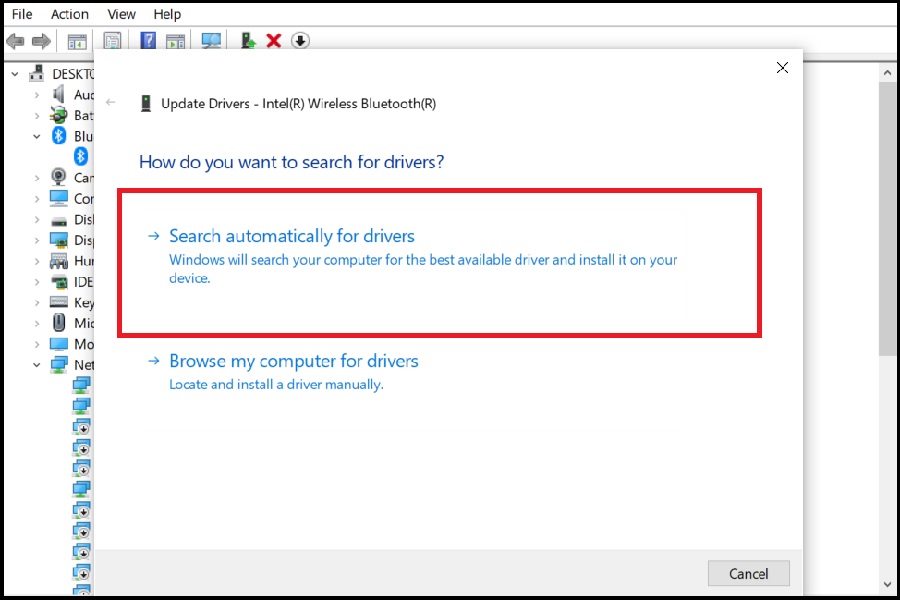Select the Bluetooth category icon

(x=59, y=136)
